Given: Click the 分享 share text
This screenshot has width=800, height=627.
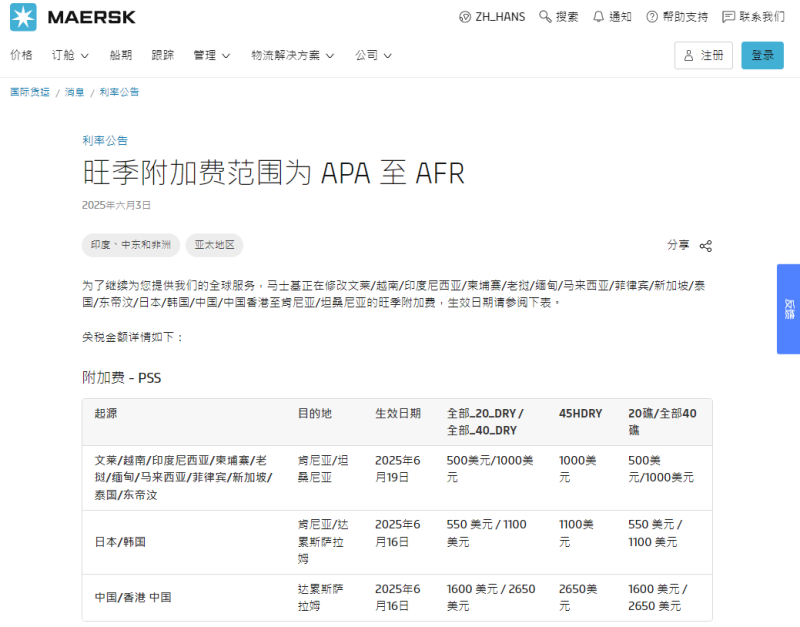Looking at the screenshot, I should pos(678,245).
